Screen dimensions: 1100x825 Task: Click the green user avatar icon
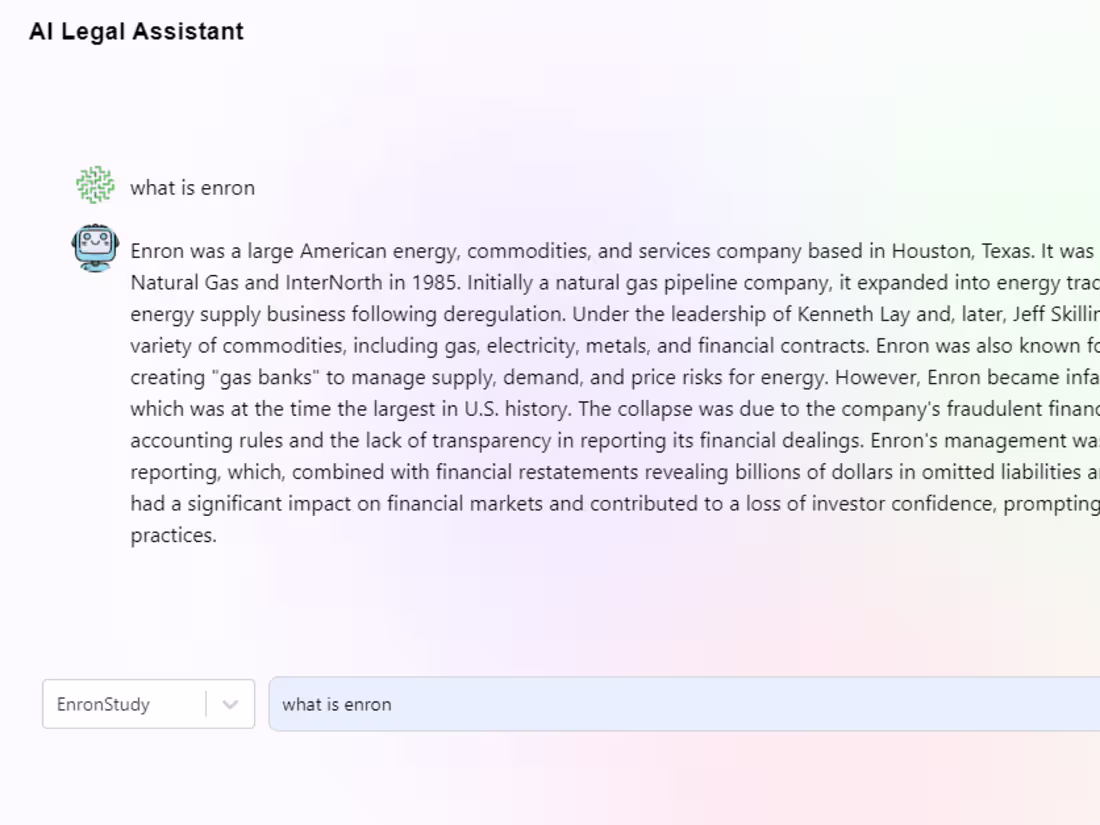(96, 186)
